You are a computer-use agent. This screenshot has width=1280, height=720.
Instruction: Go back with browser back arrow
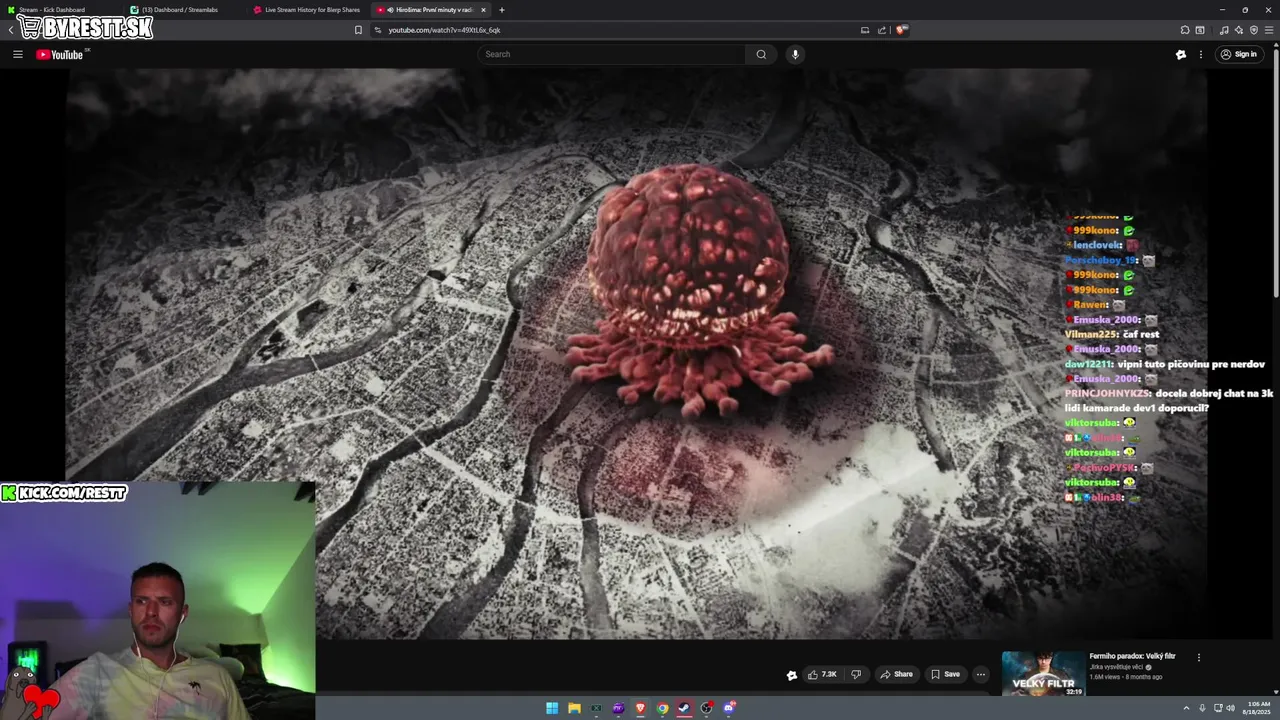click(x=11, y=30)
